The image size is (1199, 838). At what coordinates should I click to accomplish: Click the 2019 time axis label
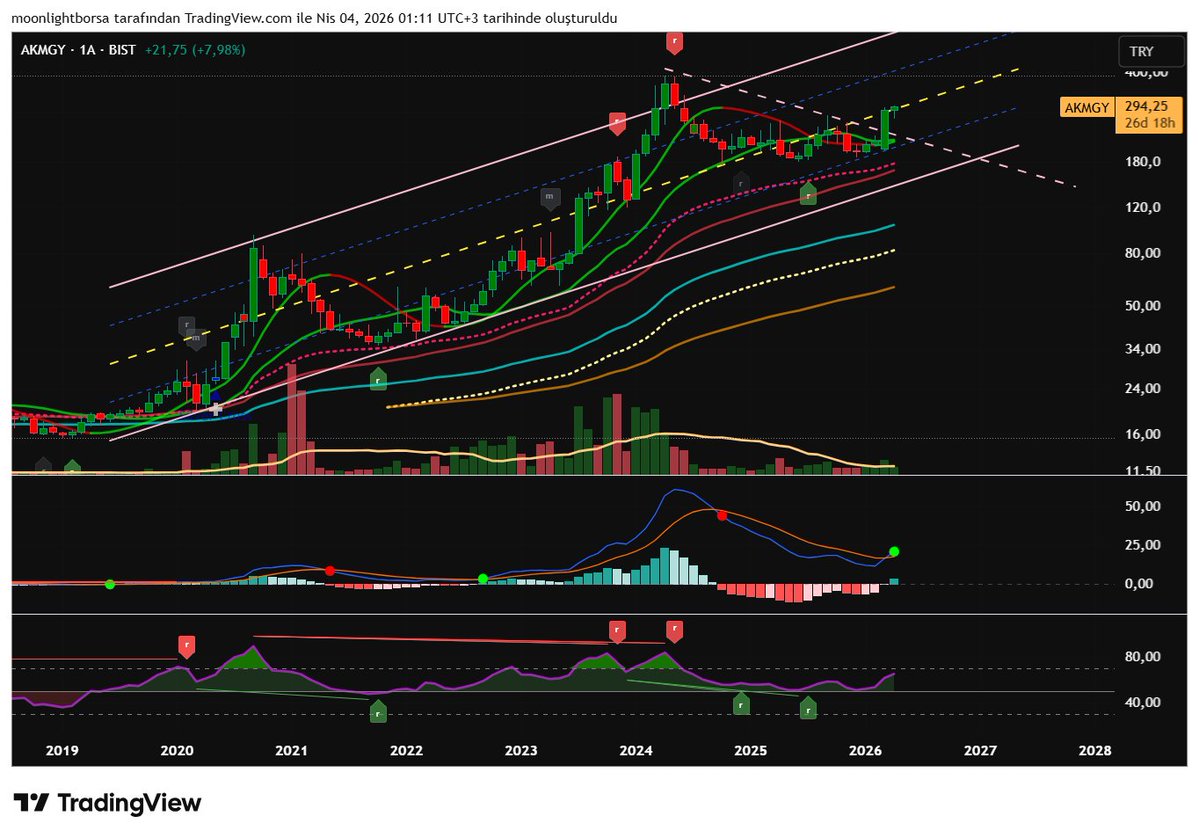62,750
